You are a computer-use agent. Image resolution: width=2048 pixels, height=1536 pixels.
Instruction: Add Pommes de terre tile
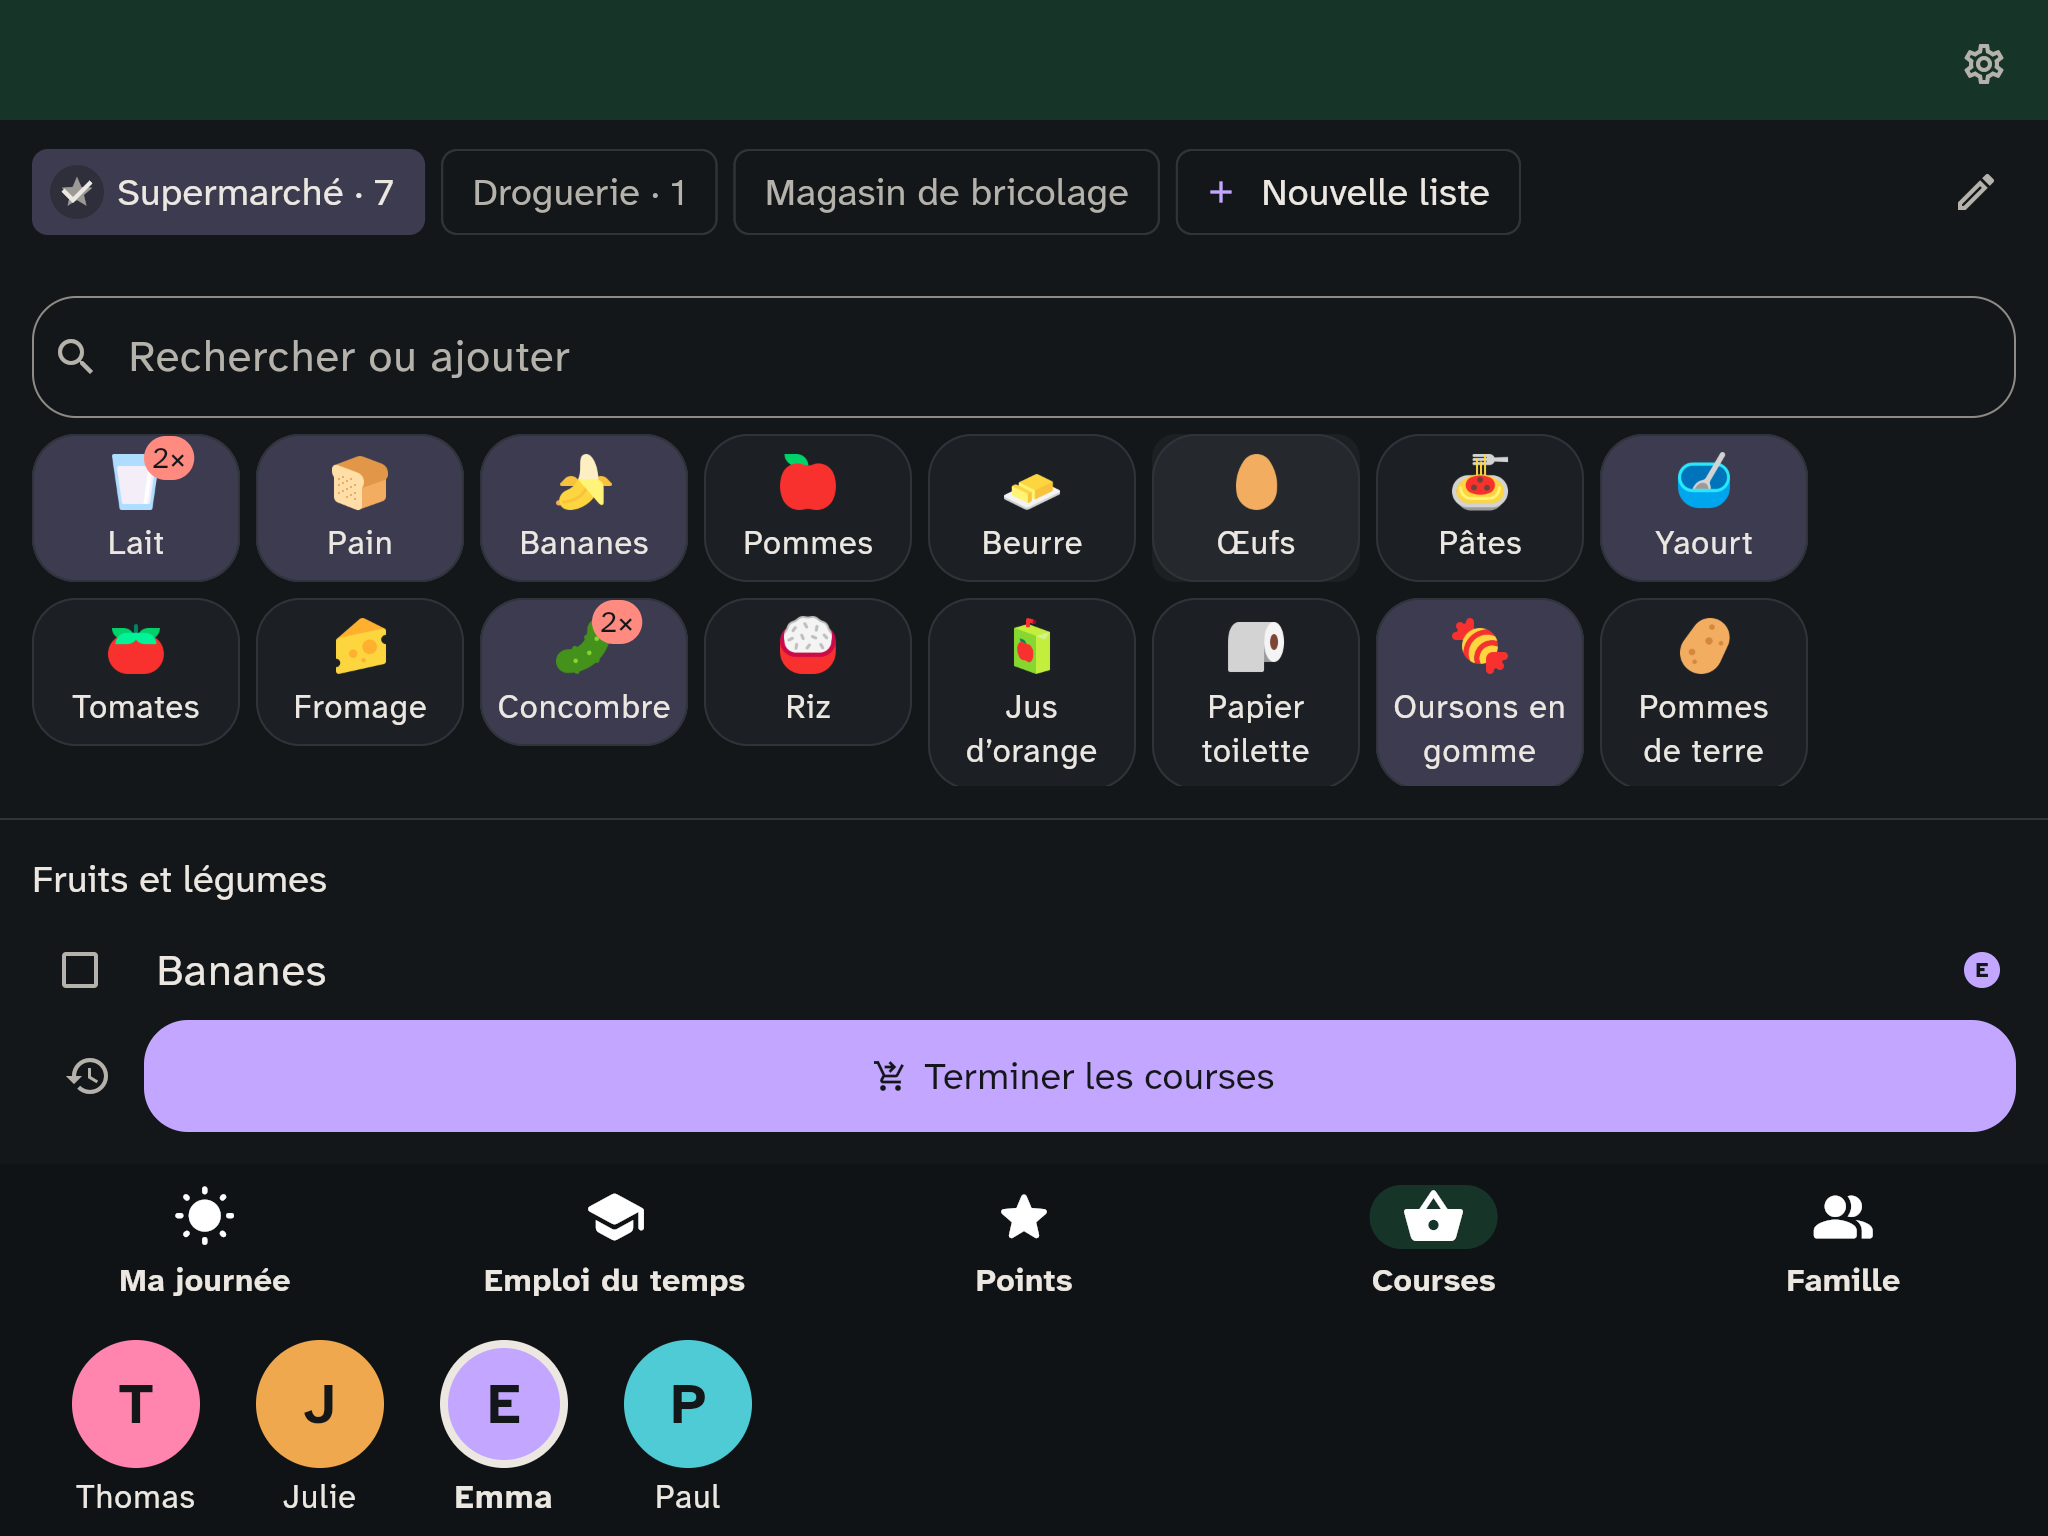pos(1704,692)
